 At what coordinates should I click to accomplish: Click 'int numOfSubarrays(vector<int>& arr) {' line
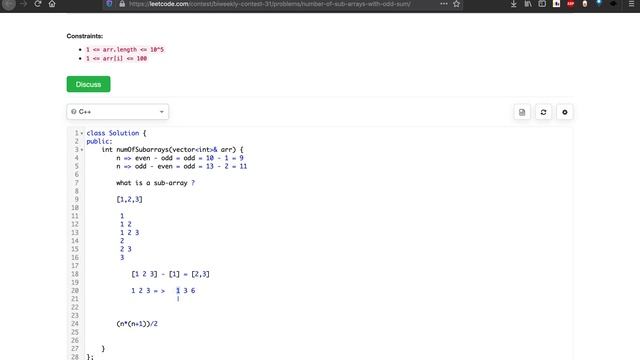pos(172,150)
